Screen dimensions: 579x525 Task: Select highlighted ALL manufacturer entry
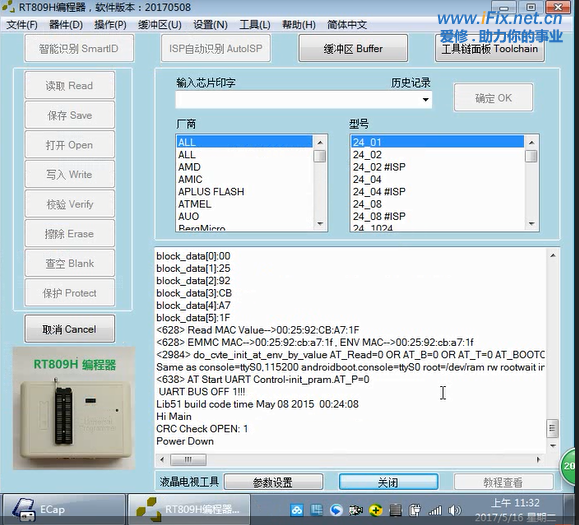[244, 142]
